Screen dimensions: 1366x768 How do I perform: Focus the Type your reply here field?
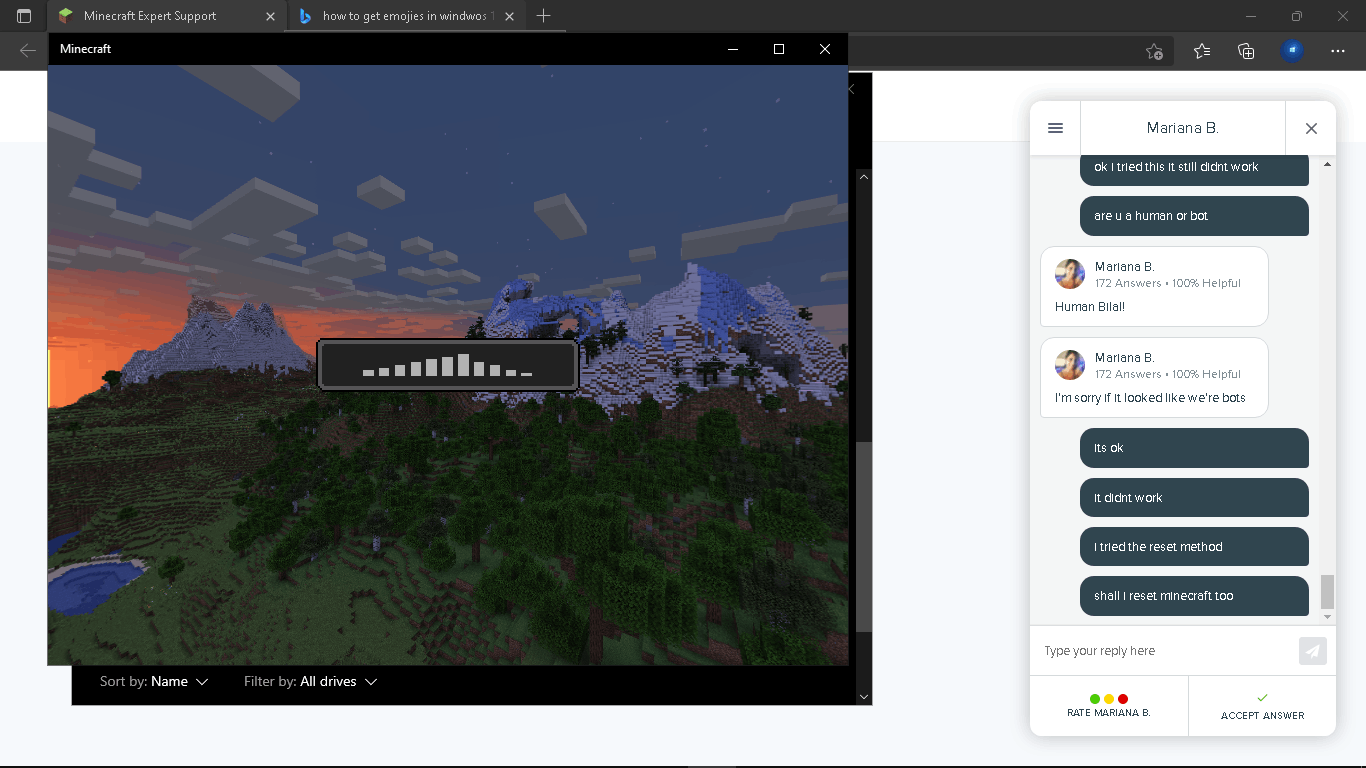(1164, 651)
